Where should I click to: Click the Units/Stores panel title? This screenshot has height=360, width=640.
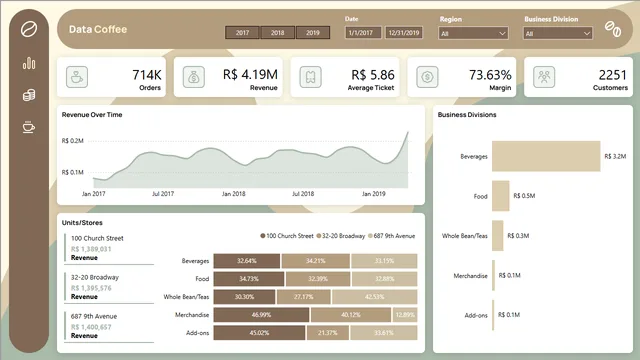[82, 223]
